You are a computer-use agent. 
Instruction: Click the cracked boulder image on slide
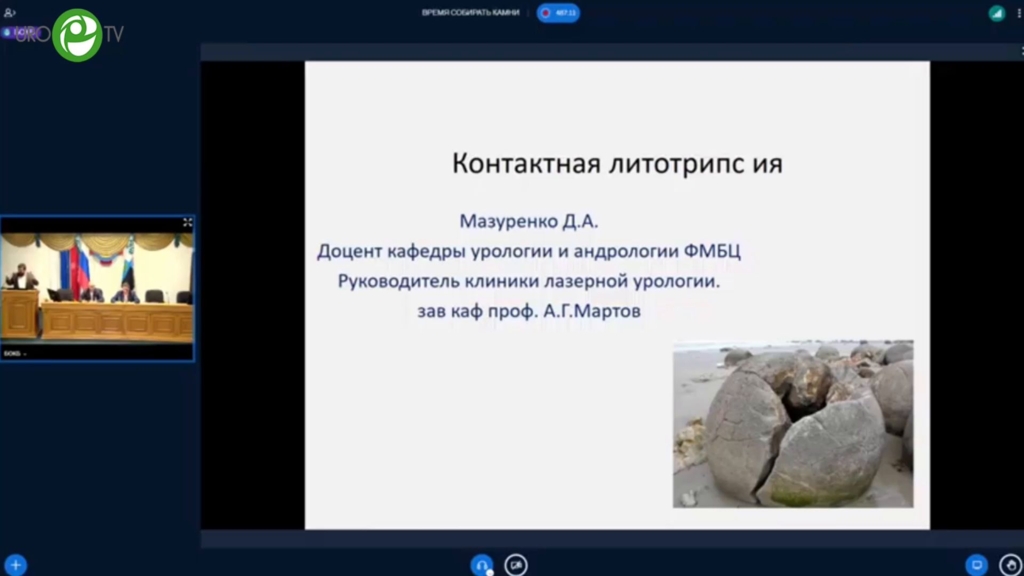click(x=792, y=424)
